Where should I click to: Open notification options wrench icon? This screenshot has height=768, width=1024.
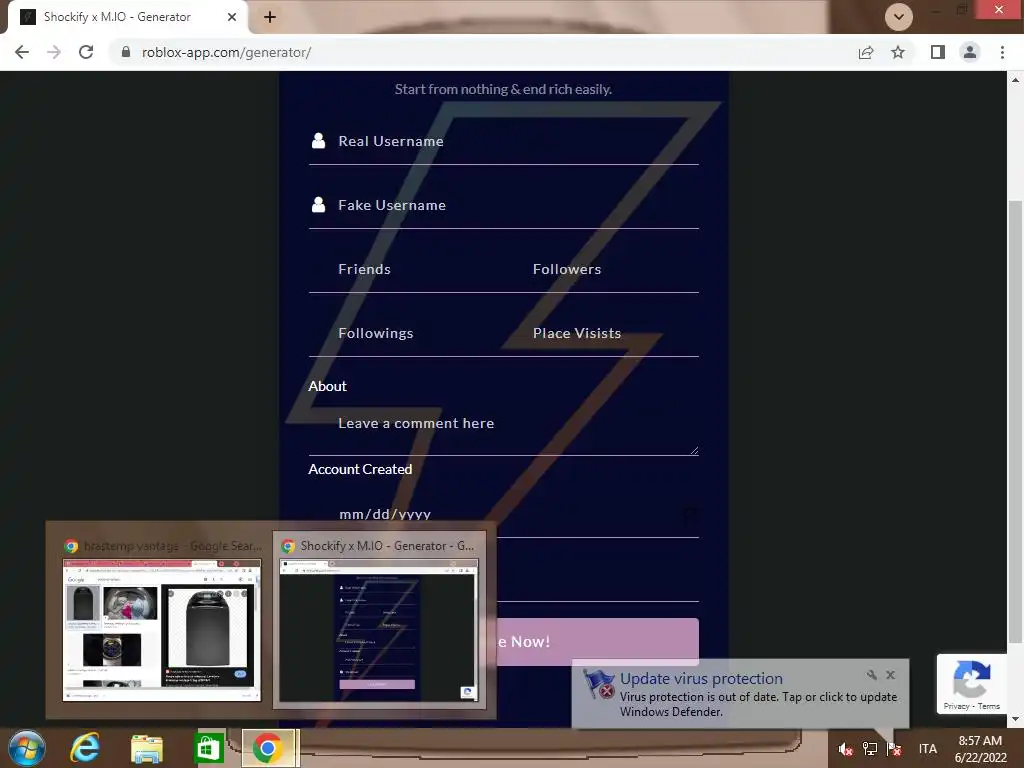[x=872, y=675]
